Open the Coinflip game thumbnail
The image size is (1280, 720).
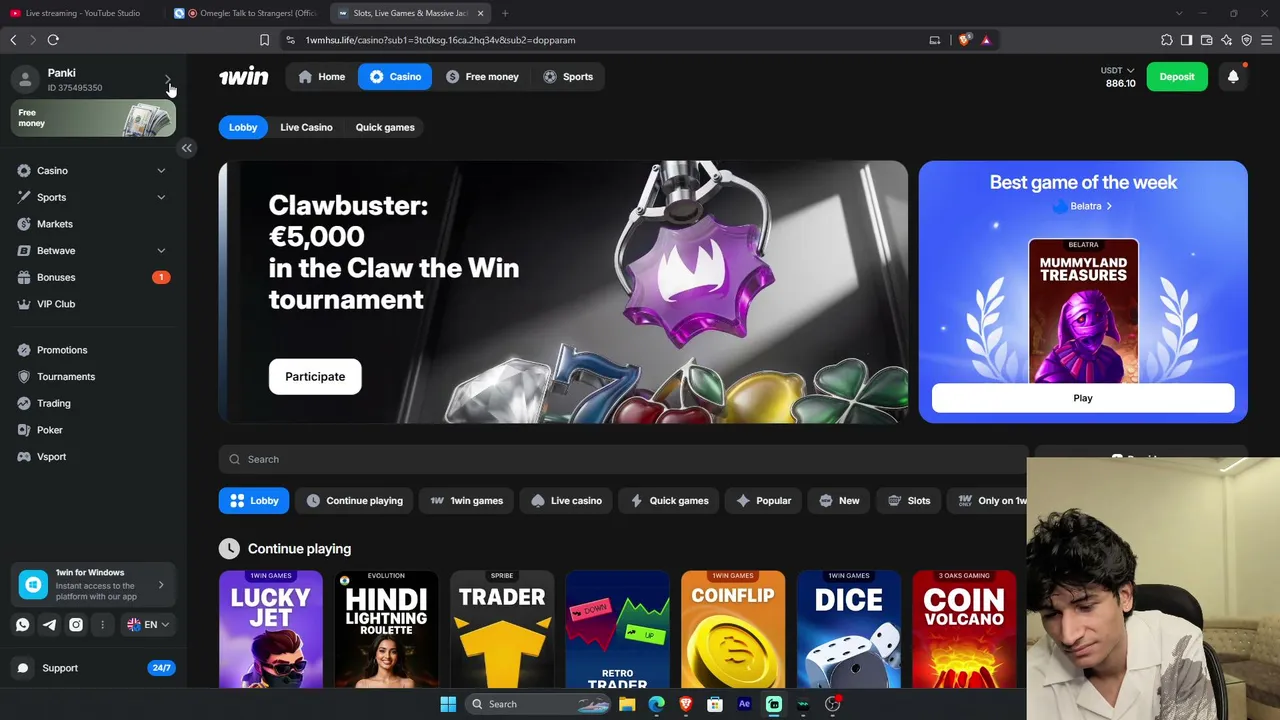coord(733,630)
